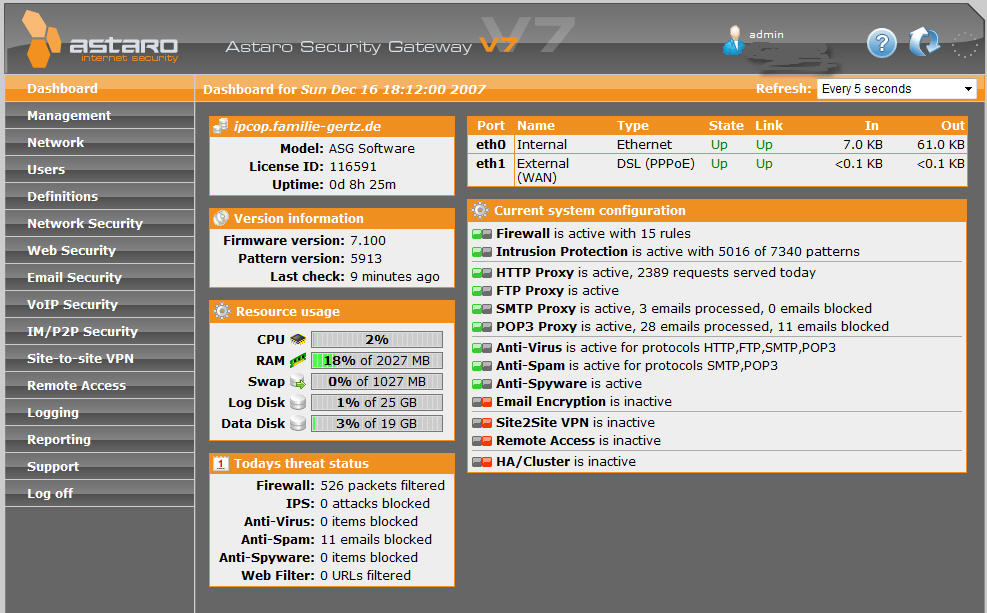Click the POP3 Proxy link

coord(536,327)
